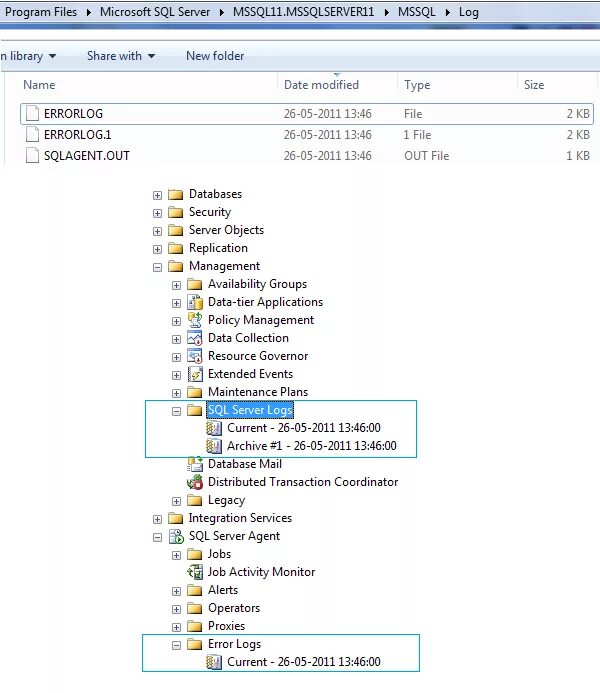The image size is (600, 693).
Task: Select the Jobs tree item
Action: 219,554
